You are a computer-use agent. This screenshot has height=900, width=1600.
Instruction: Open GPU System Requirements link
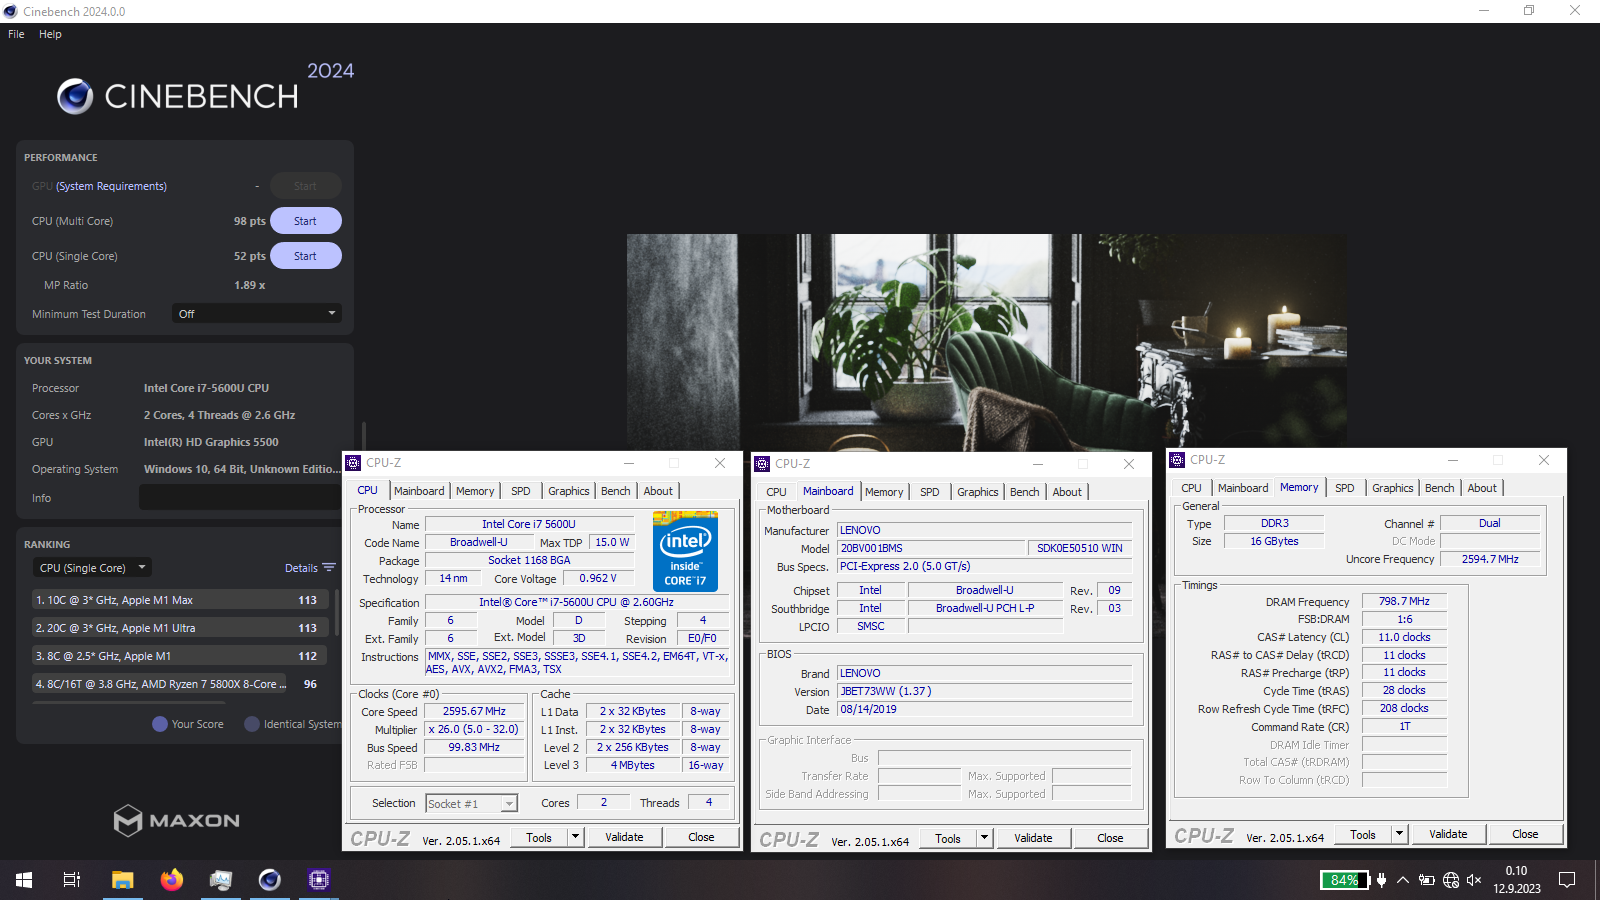pos(111,186)
